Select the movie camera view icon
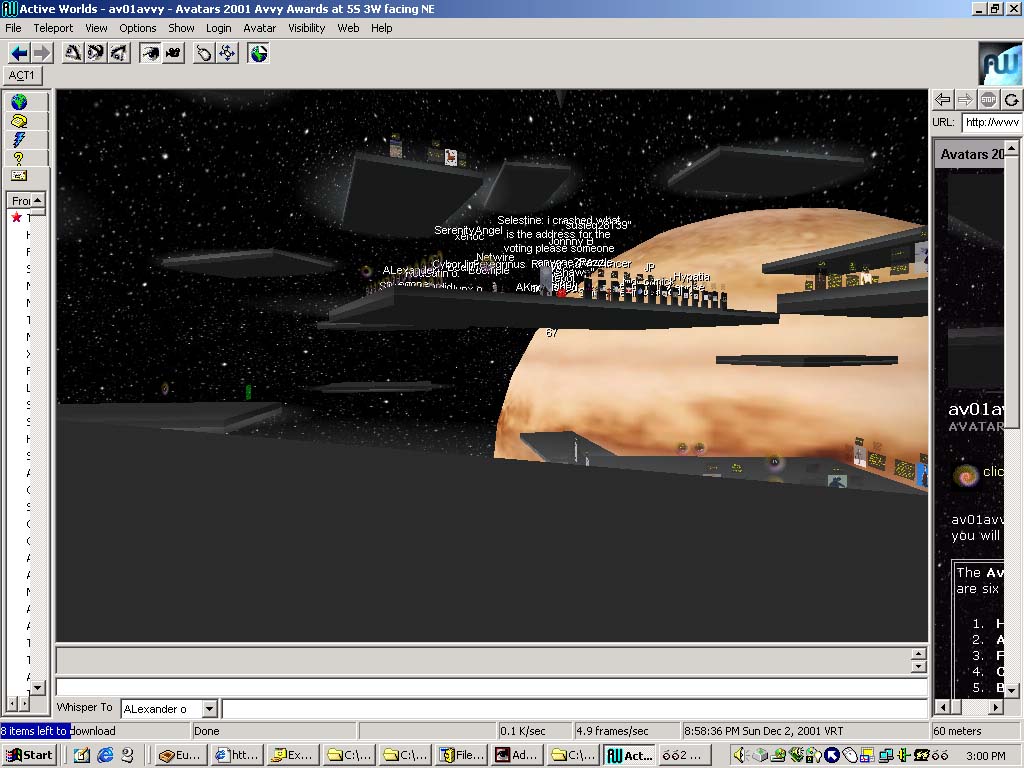Viewport: 1024px width, 768px height. pos(173,53)
